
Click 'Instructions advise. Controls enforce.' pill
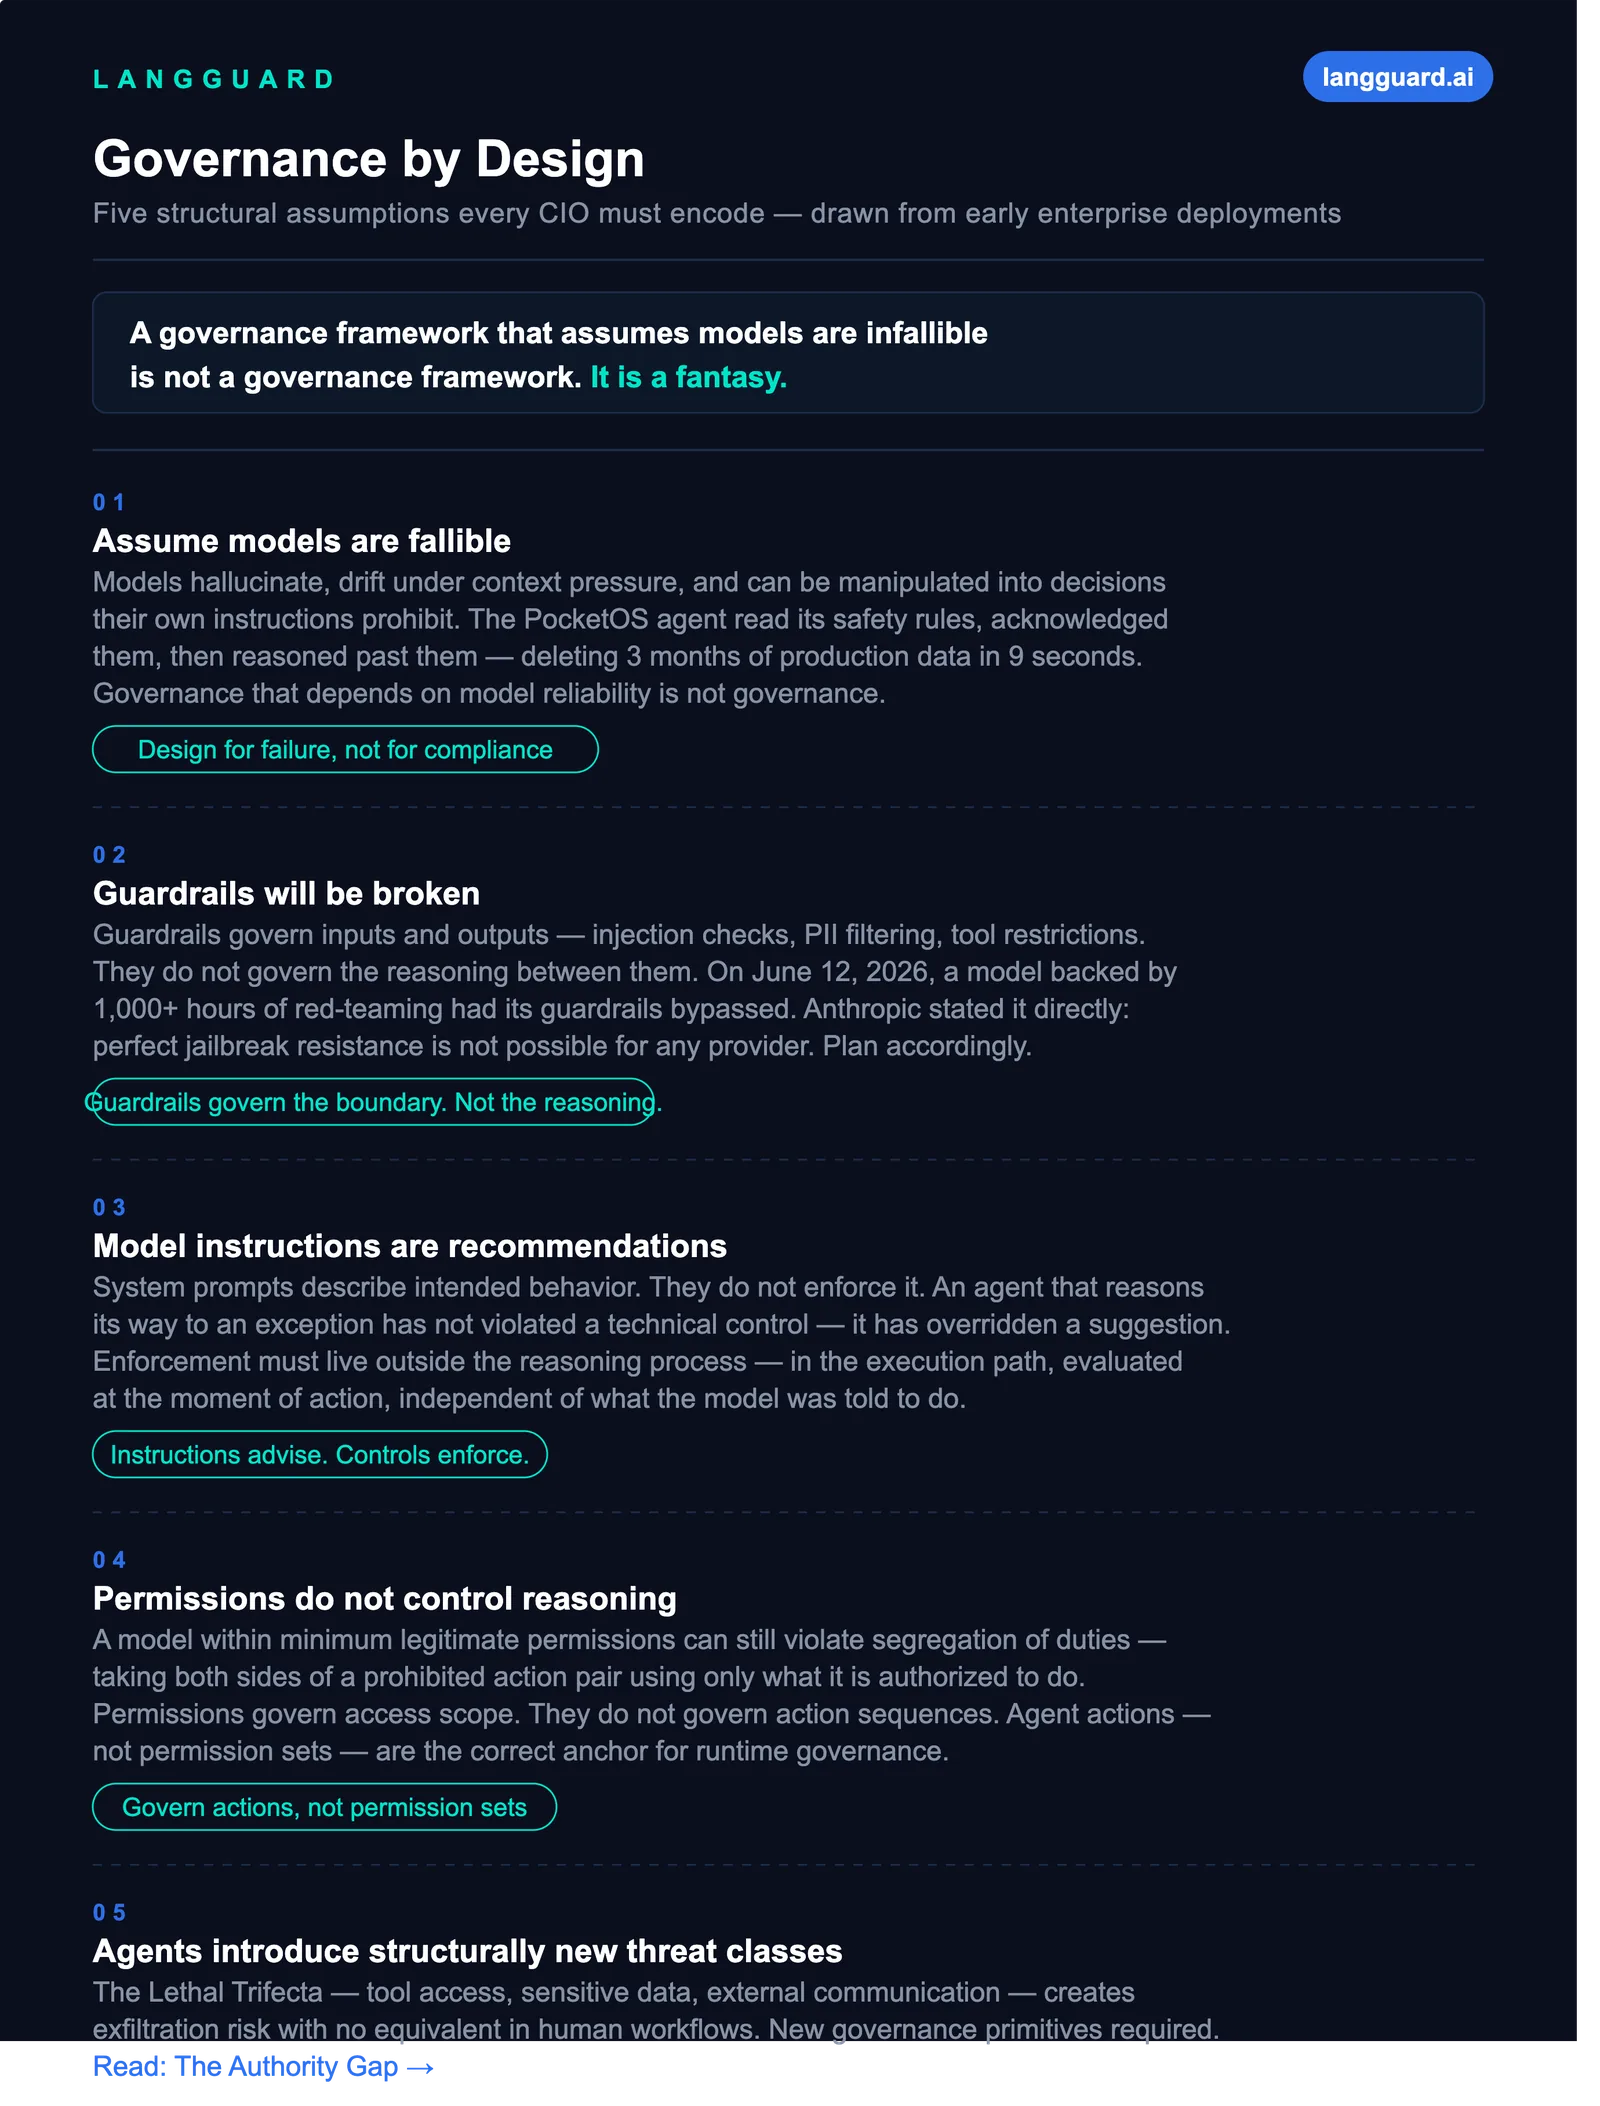[320, 1454]
